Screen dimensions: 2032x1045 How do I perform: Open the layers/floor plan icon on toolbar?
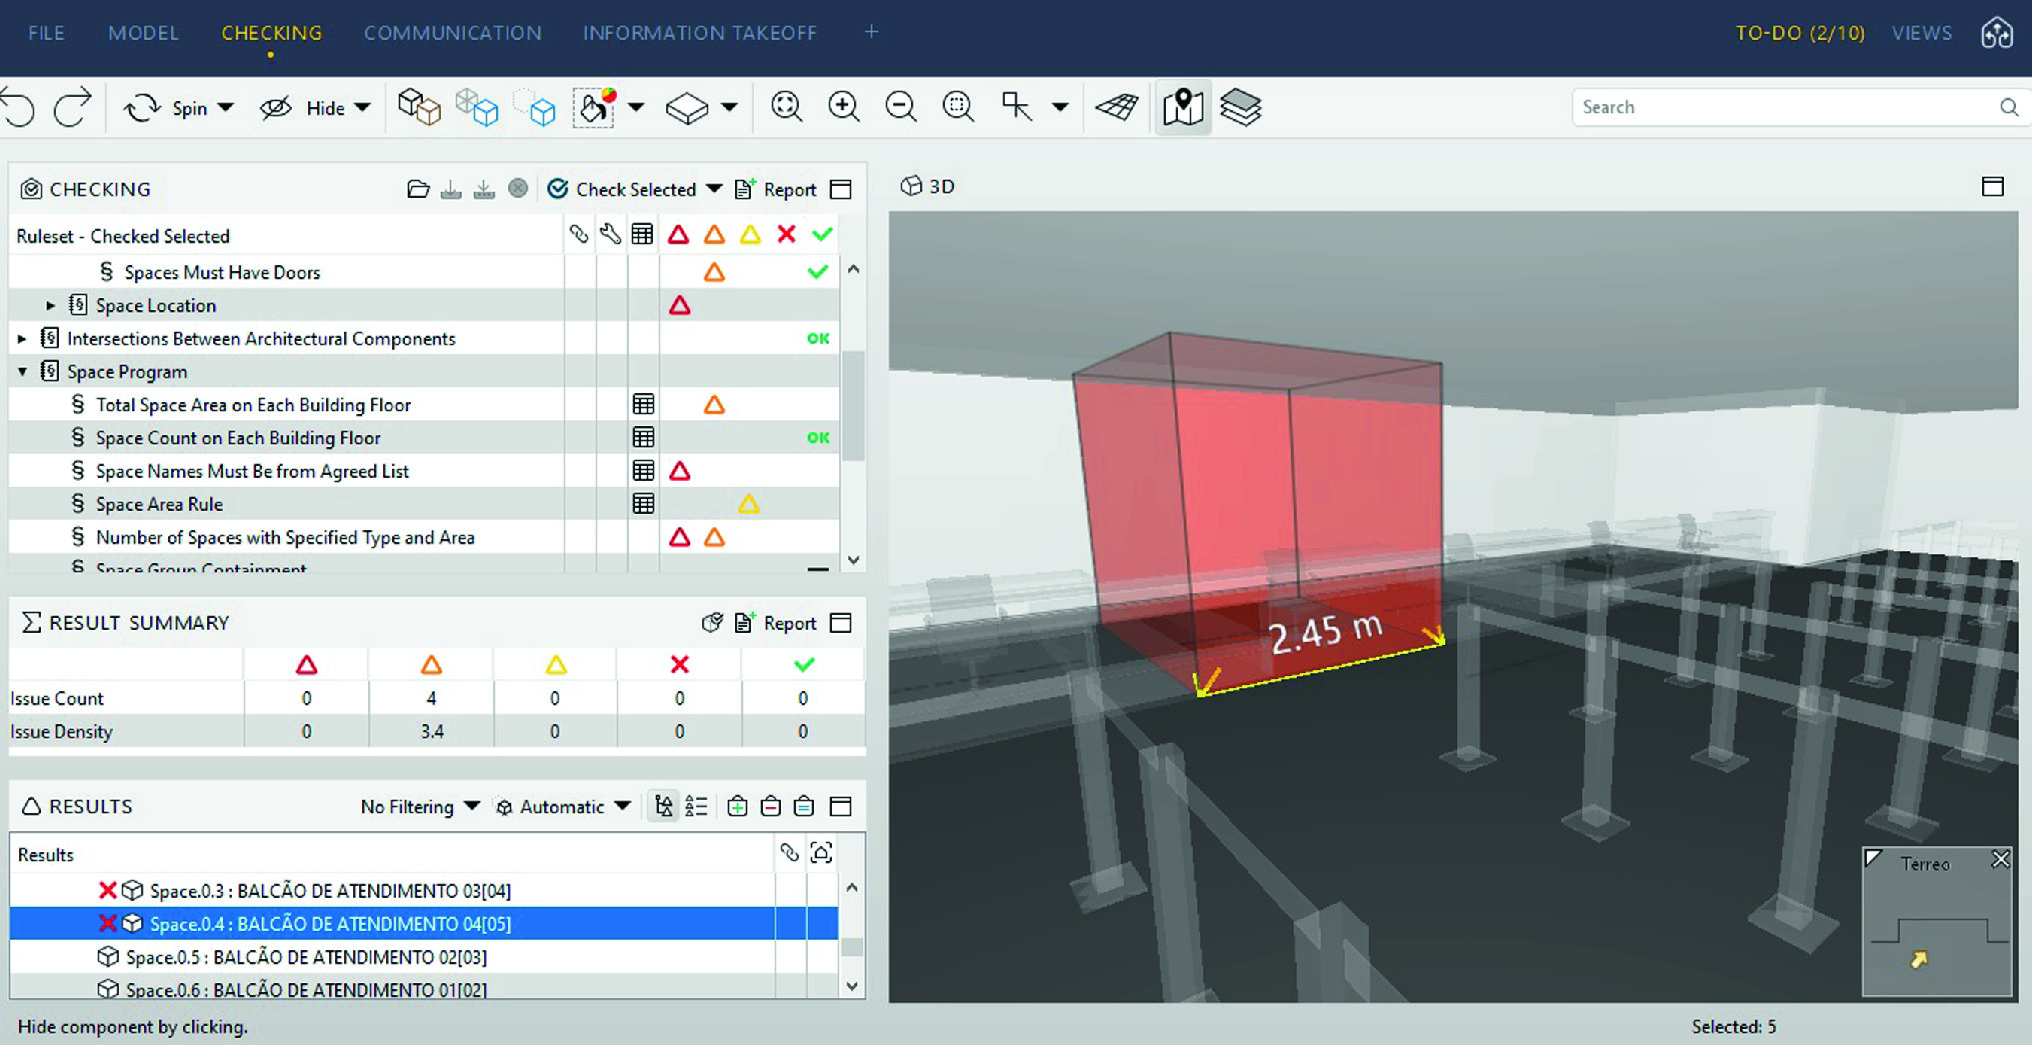(1243, 107)
